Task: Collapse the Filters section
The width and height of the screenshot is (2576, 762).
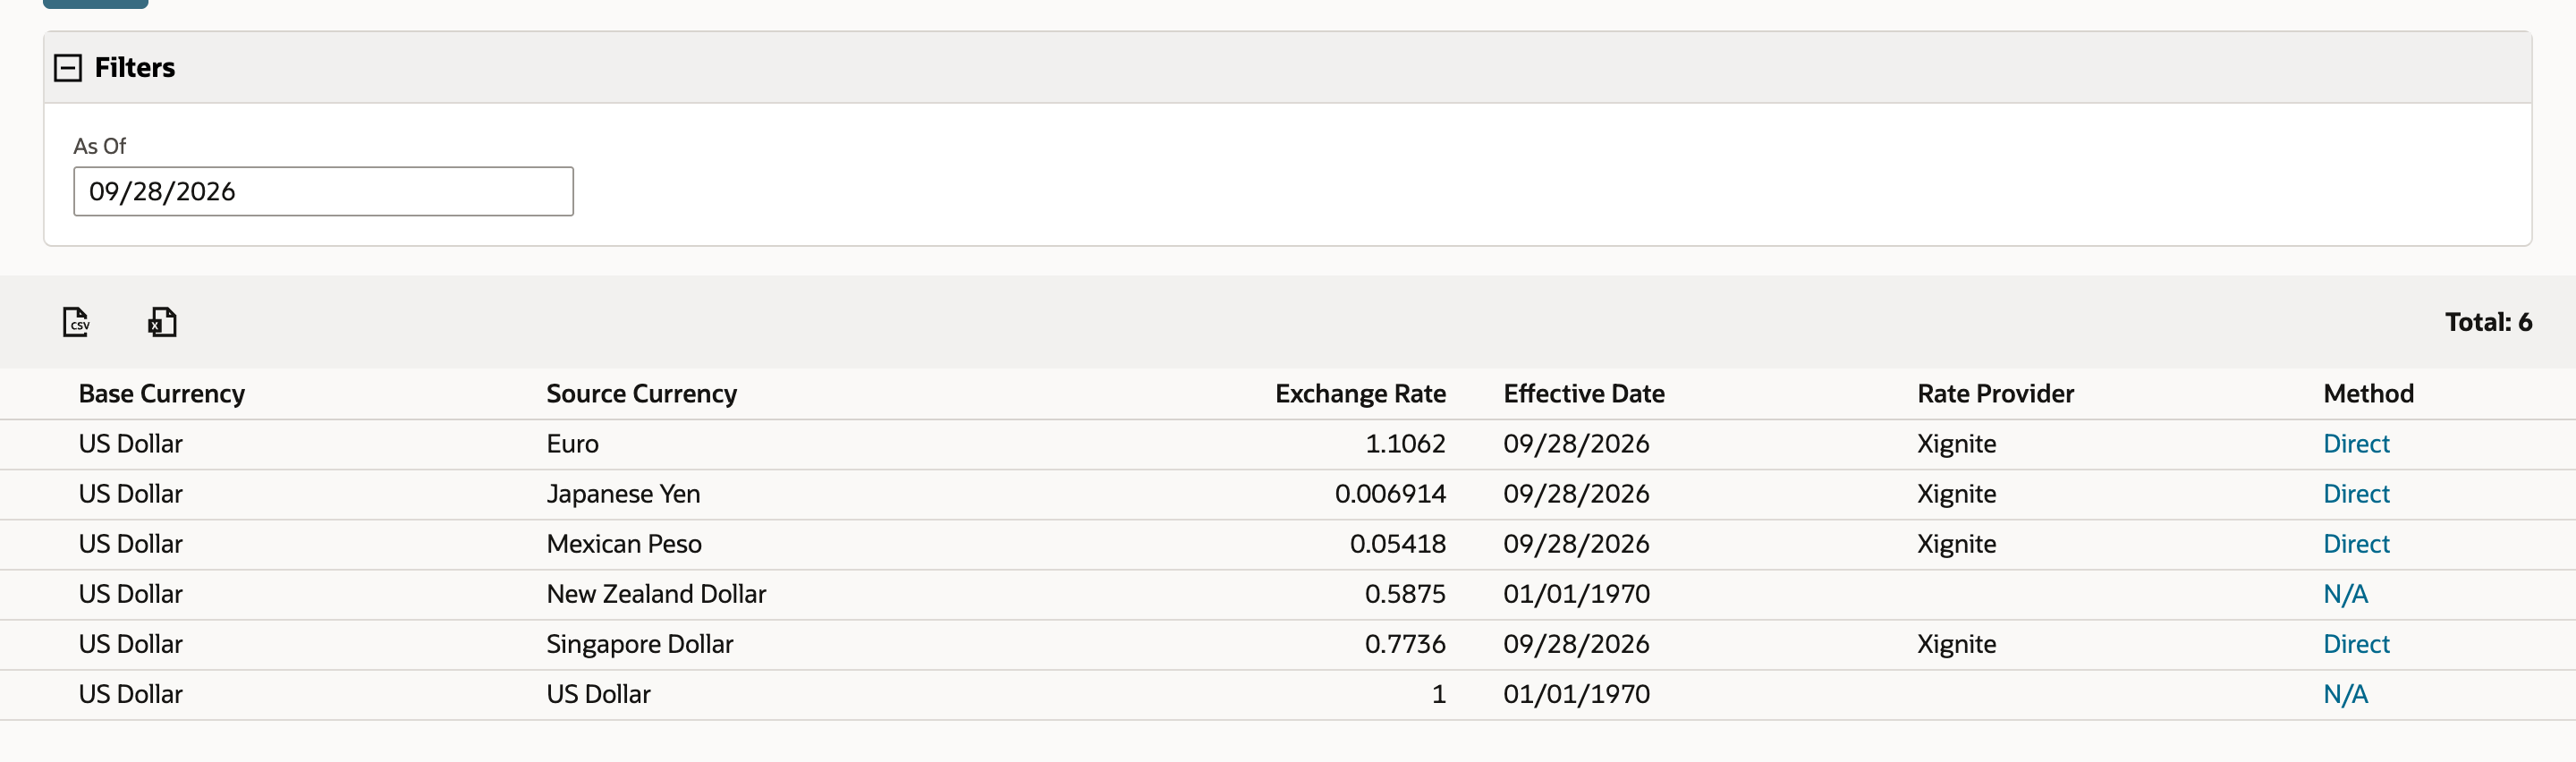Action: point(68,68)
